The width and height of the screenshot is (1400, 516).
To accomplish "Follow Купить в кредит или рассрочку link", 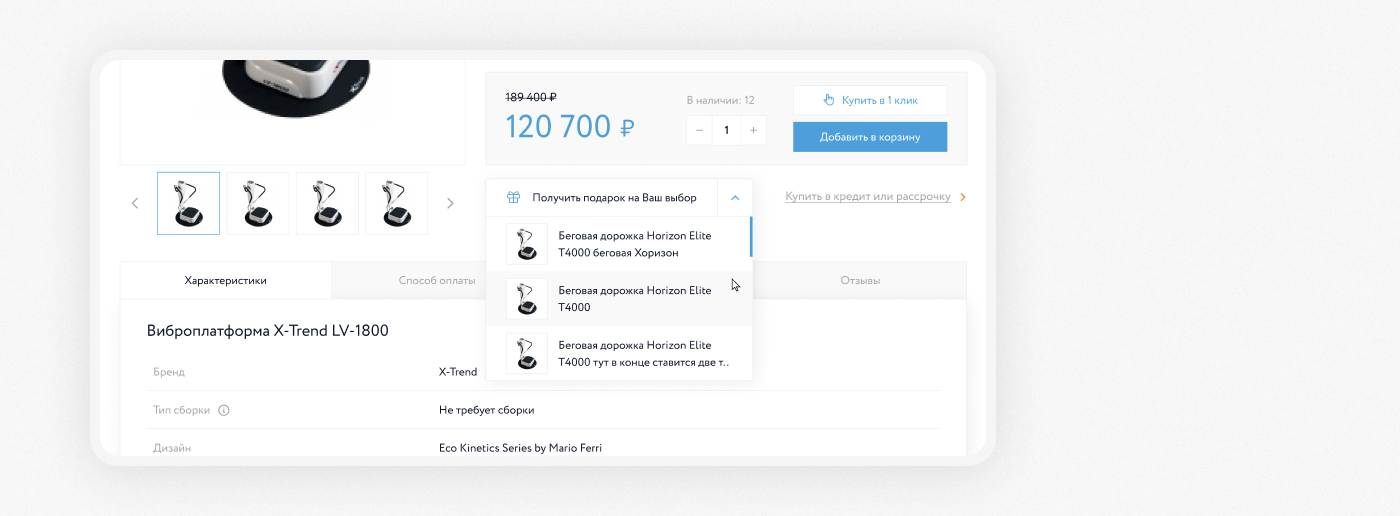I will coord(867,197).
